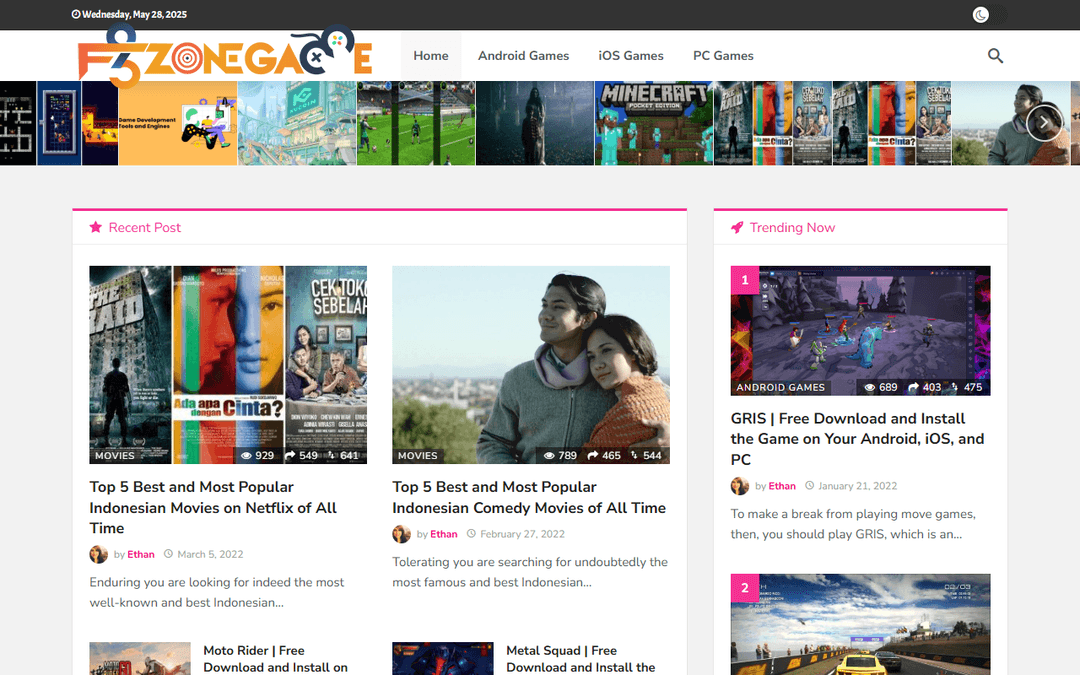Screen dimensions: 1080x675
Task: Click author Ethan on the Comedy post
Action: click(x=444, y=534)
